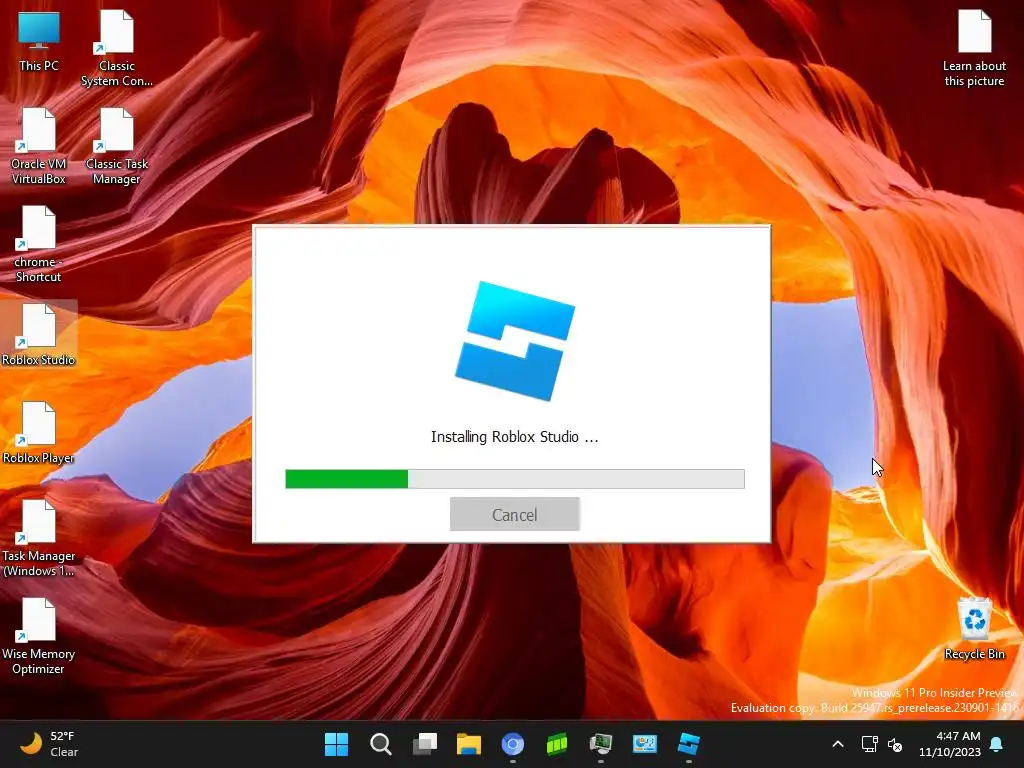
Task: Open Task View from taskbar
Action: (x=424, y=744)
